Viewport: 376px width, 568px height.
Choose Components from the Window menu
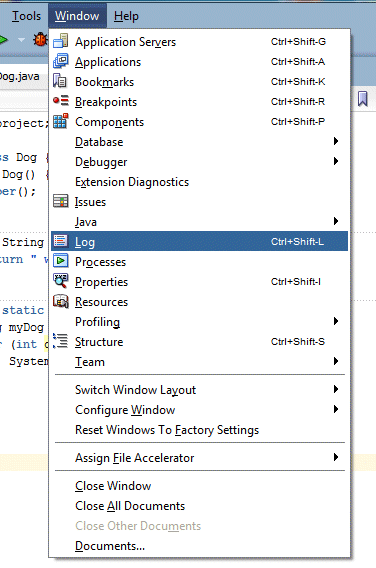pyautogui.click(x=199, y=122)
